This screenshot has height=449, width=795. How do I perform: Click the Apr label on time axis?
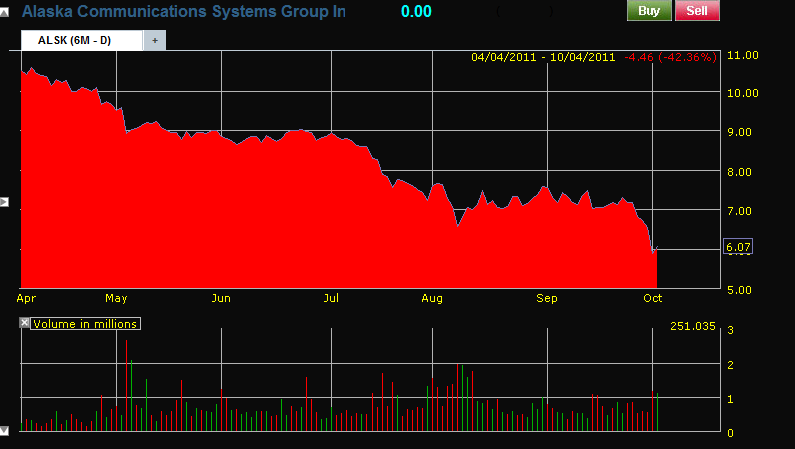[x=26, y=298]
